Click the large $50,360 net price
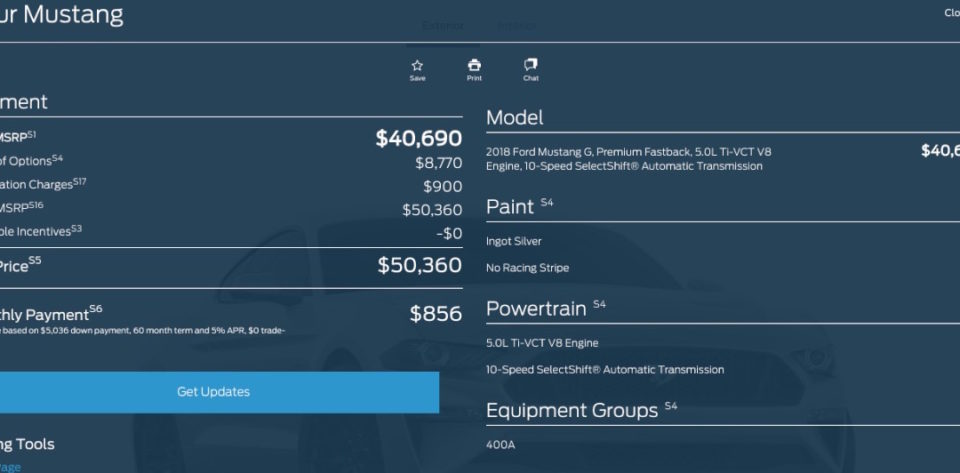The image size is (960, 473). pyautogui.click(x=419, y=265)
